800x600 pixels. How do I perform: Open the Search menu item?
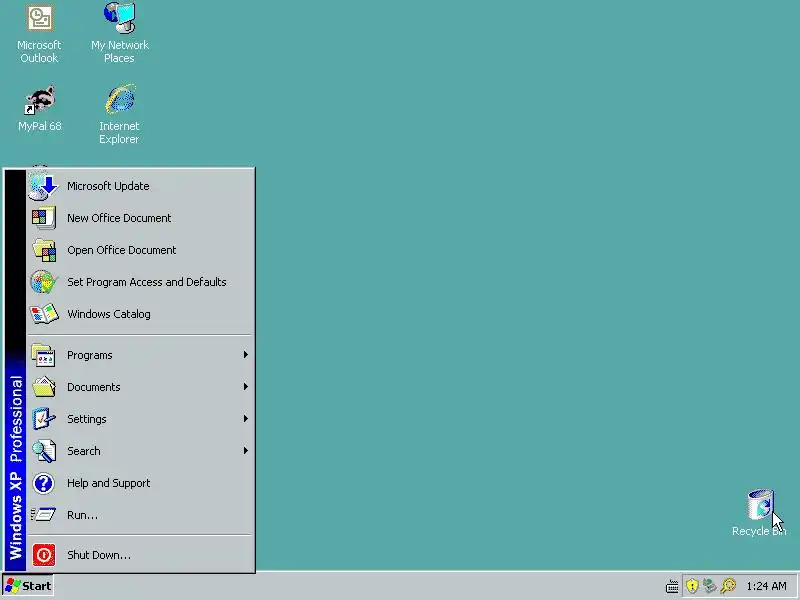140,451
